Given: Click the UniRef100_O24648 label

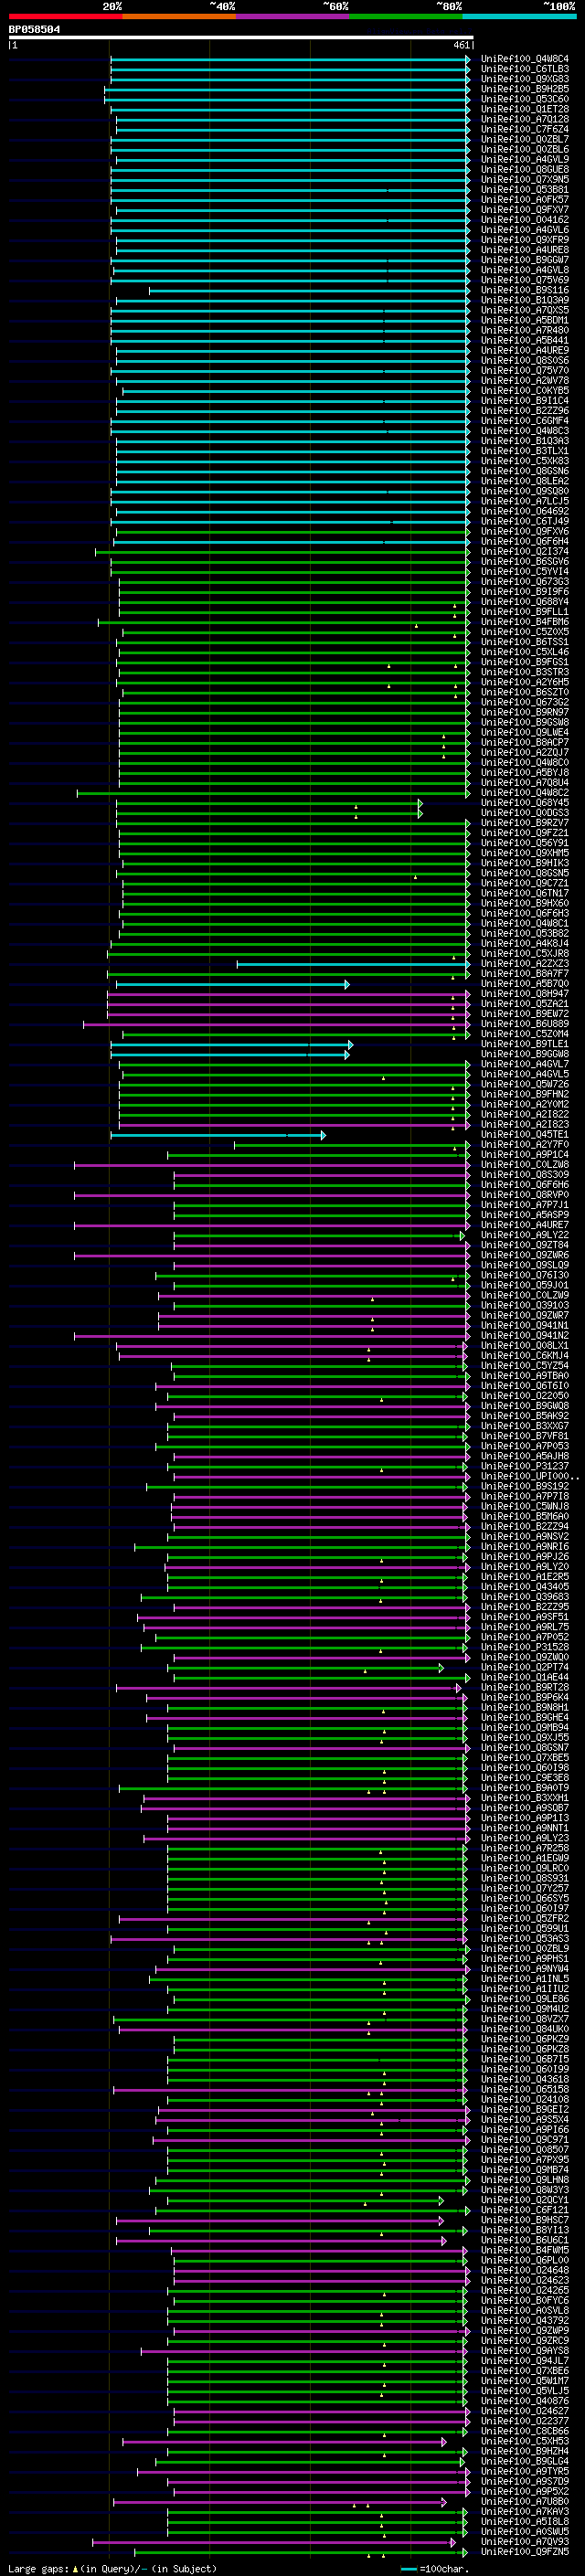Looking at the screenshot, I should pos(524,2269).
